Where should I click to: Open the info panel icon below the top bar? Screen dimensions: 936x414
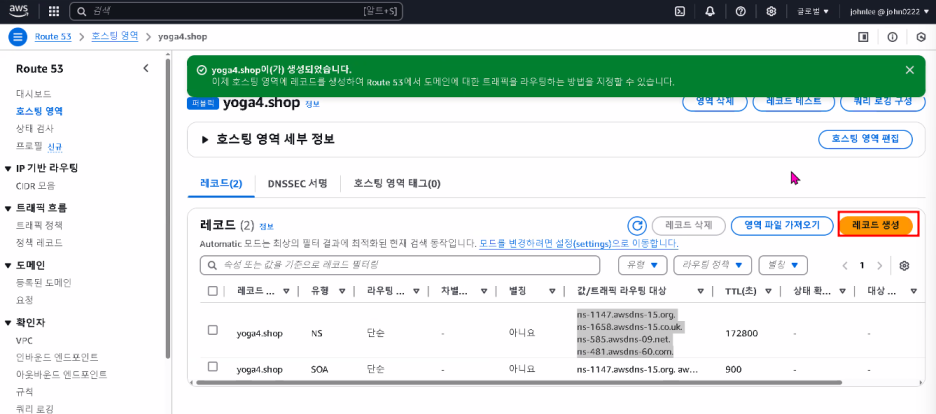892,37
